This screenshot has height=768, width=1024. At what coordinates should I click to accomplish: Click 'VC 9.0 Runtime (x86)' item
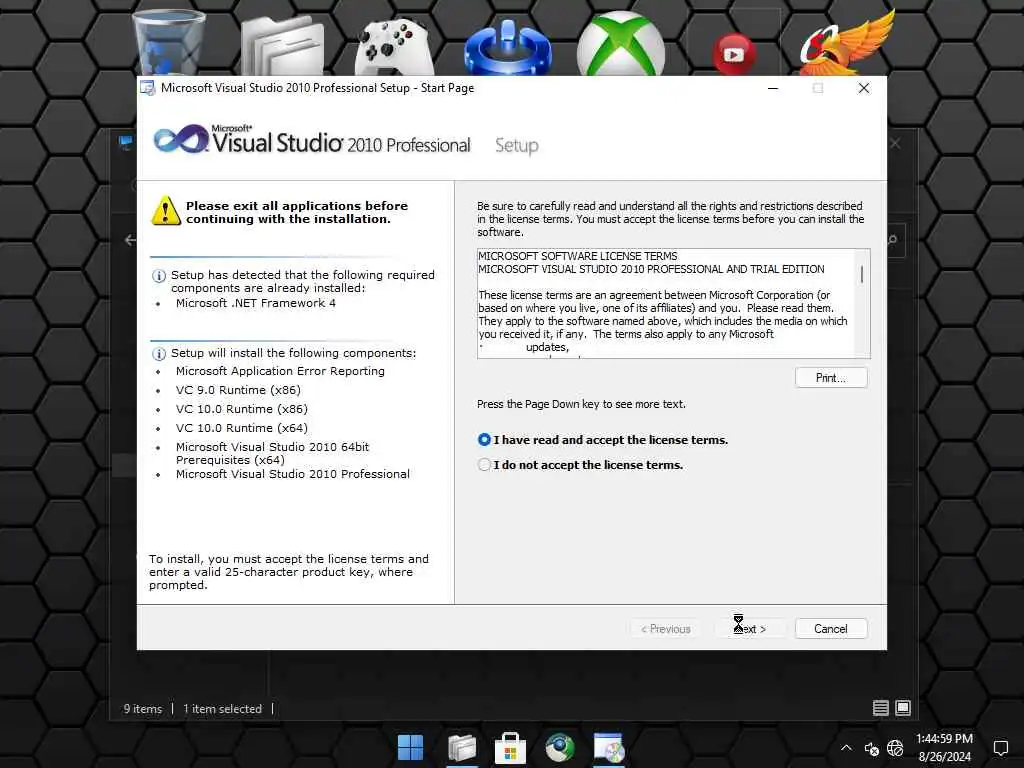point(238,390)
